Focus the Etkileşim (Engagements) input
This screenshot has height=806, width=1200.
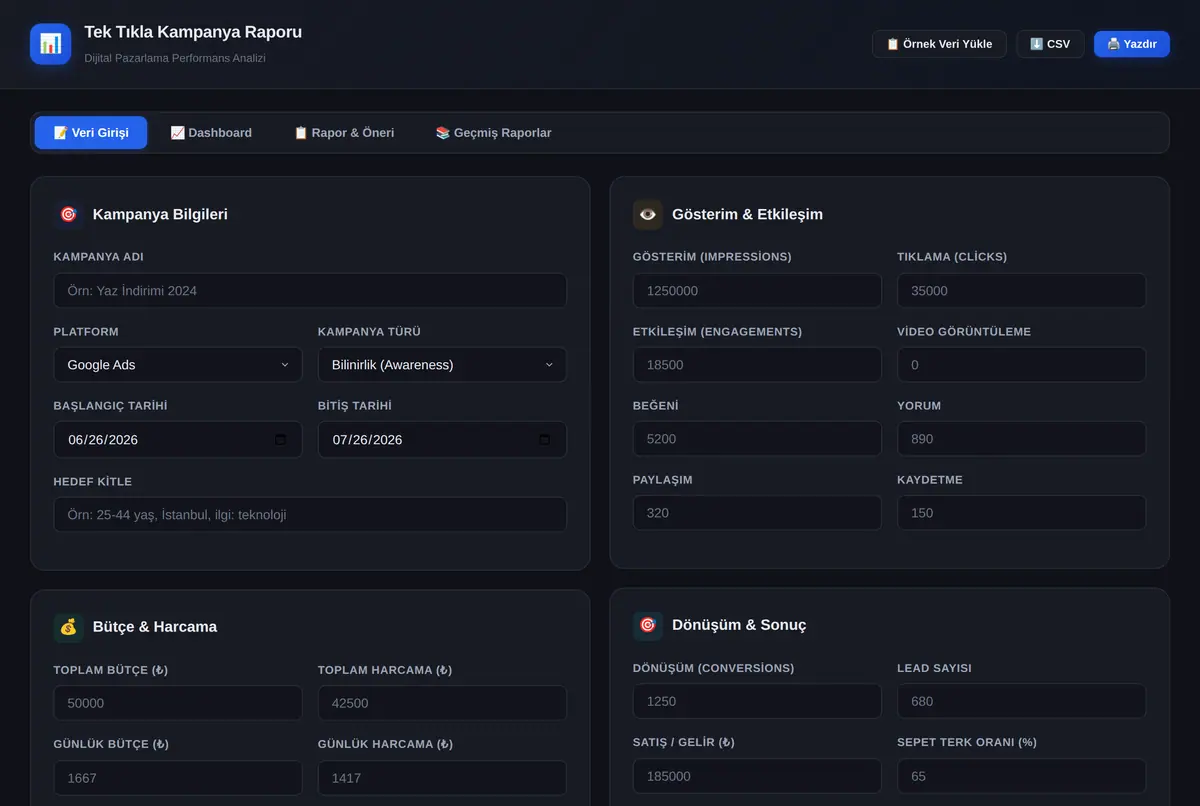pos(757,365)
